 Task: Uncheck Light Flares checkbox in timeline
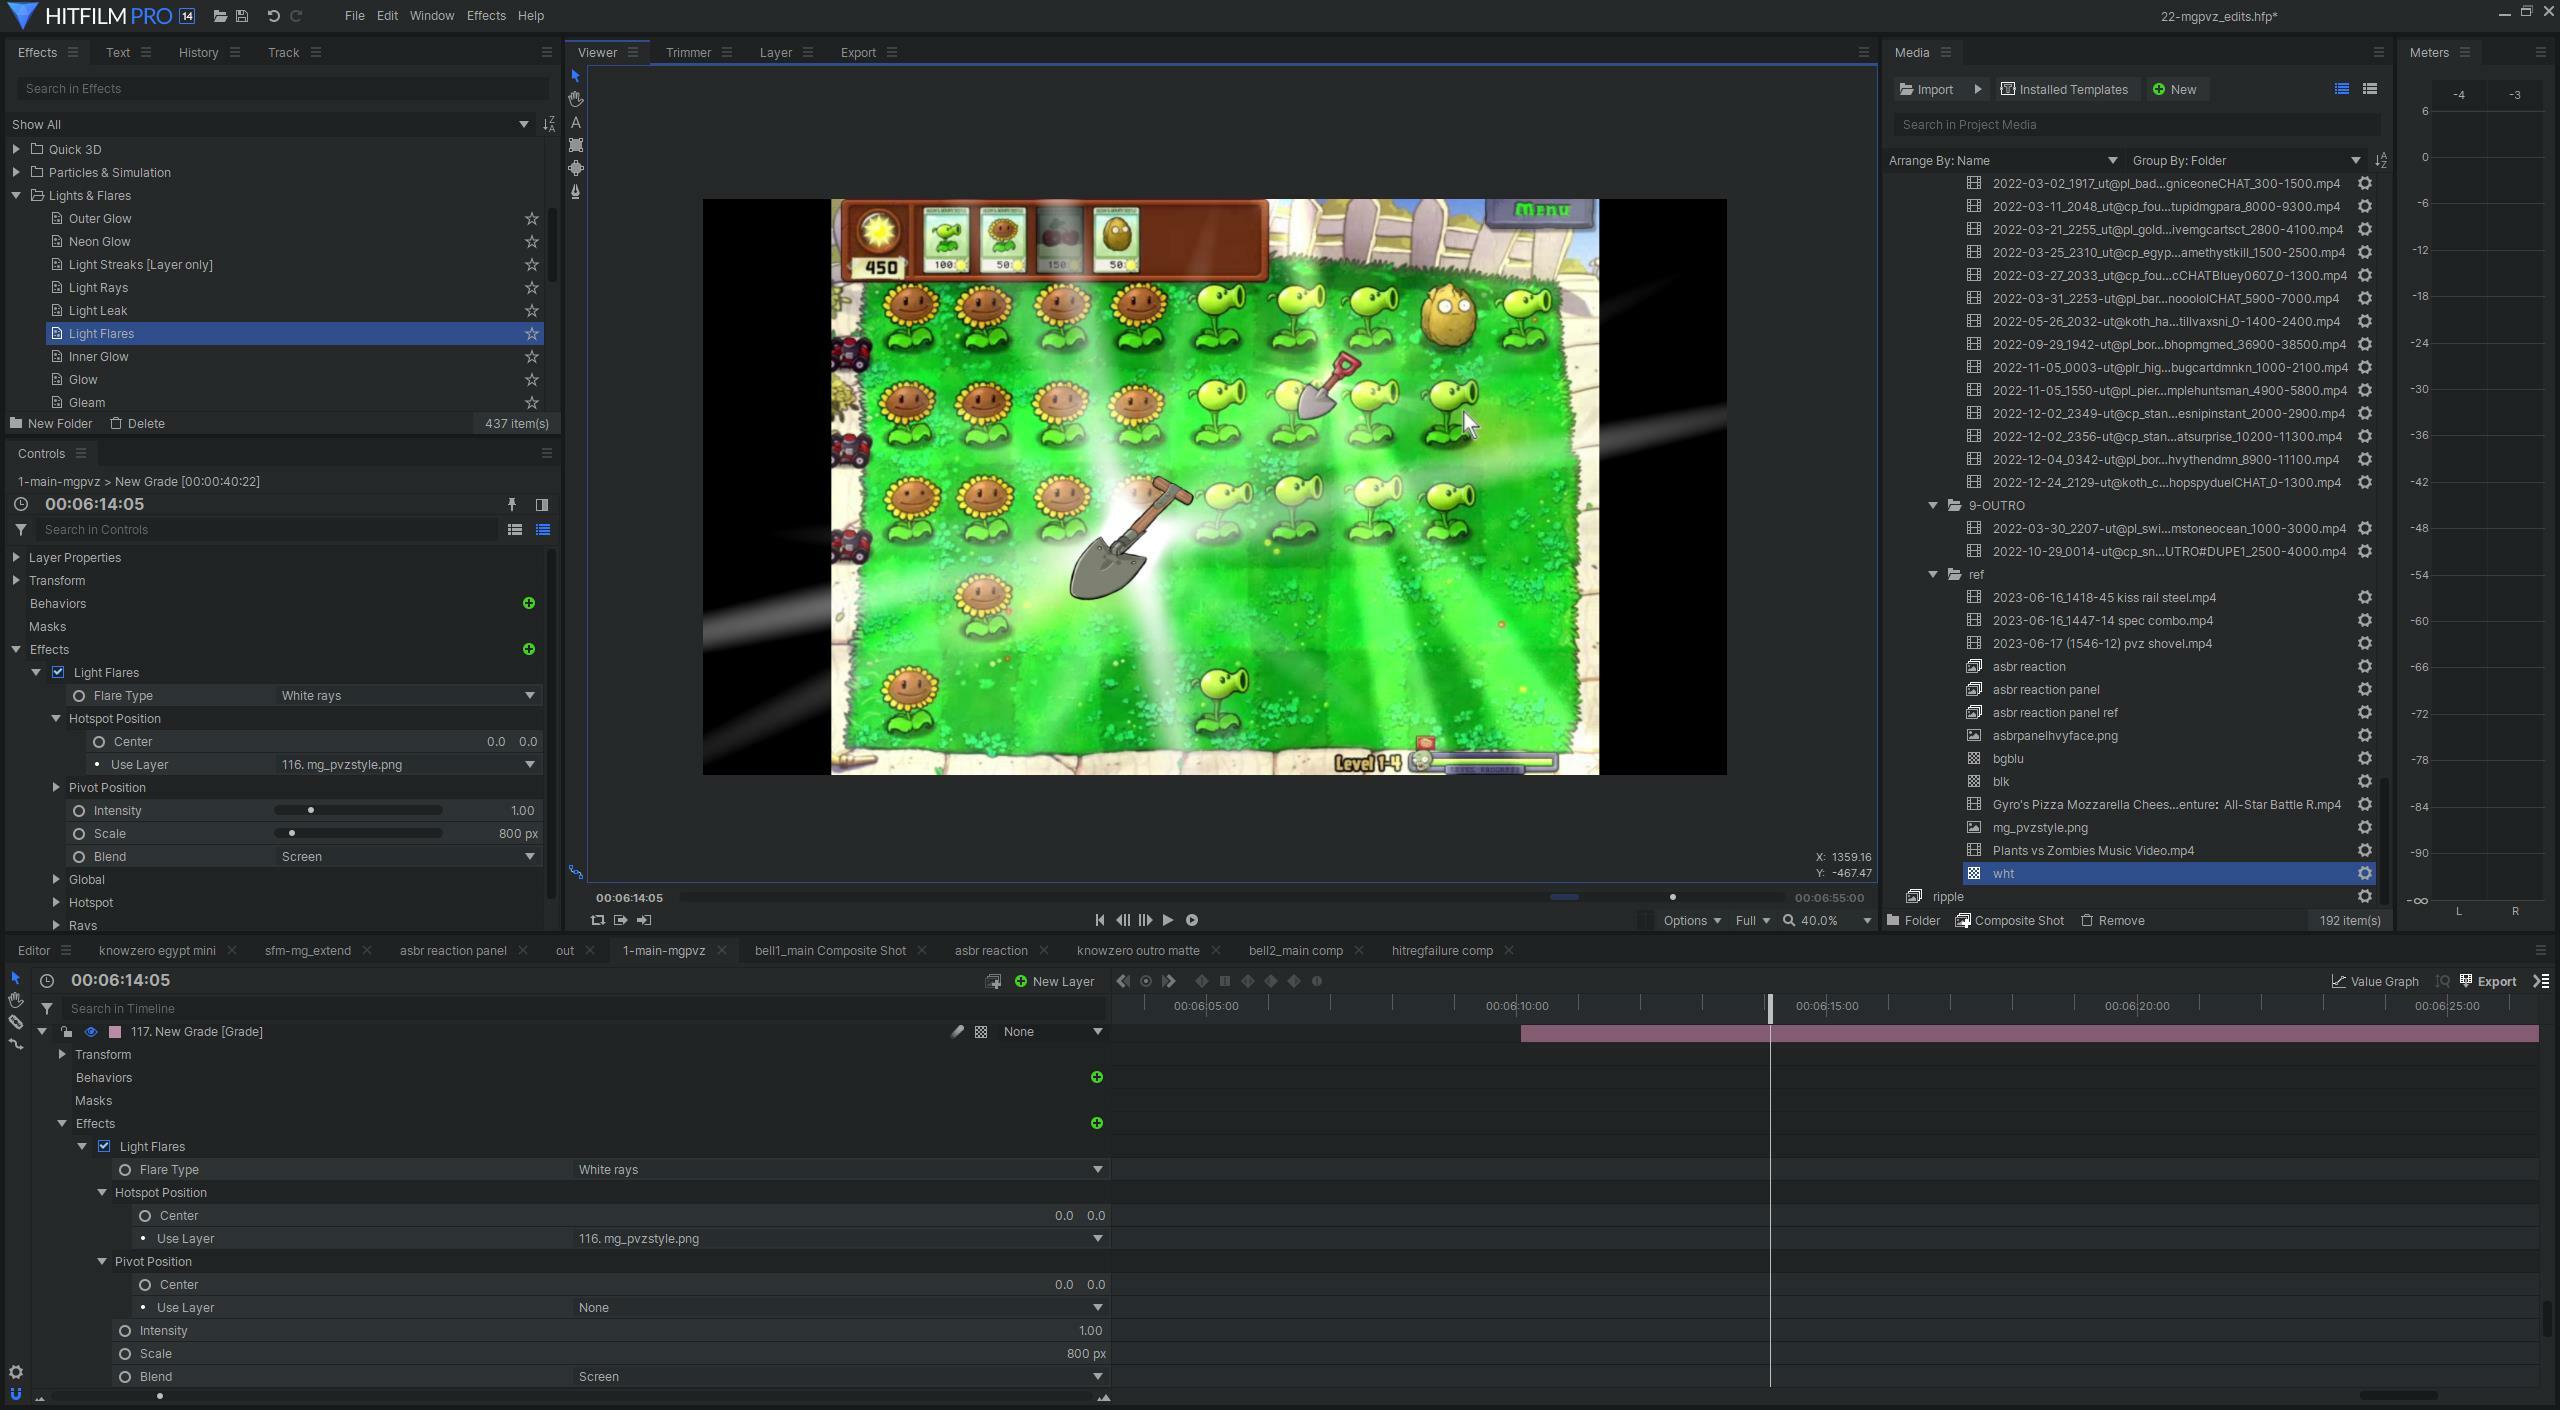point(104,1147)
